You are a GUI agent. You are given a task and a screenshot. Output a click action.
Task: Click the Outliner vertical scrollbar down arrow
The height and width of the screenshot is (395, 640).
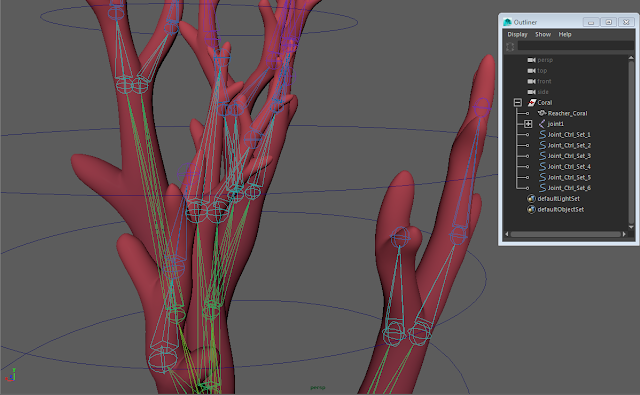tap(631, 227)
